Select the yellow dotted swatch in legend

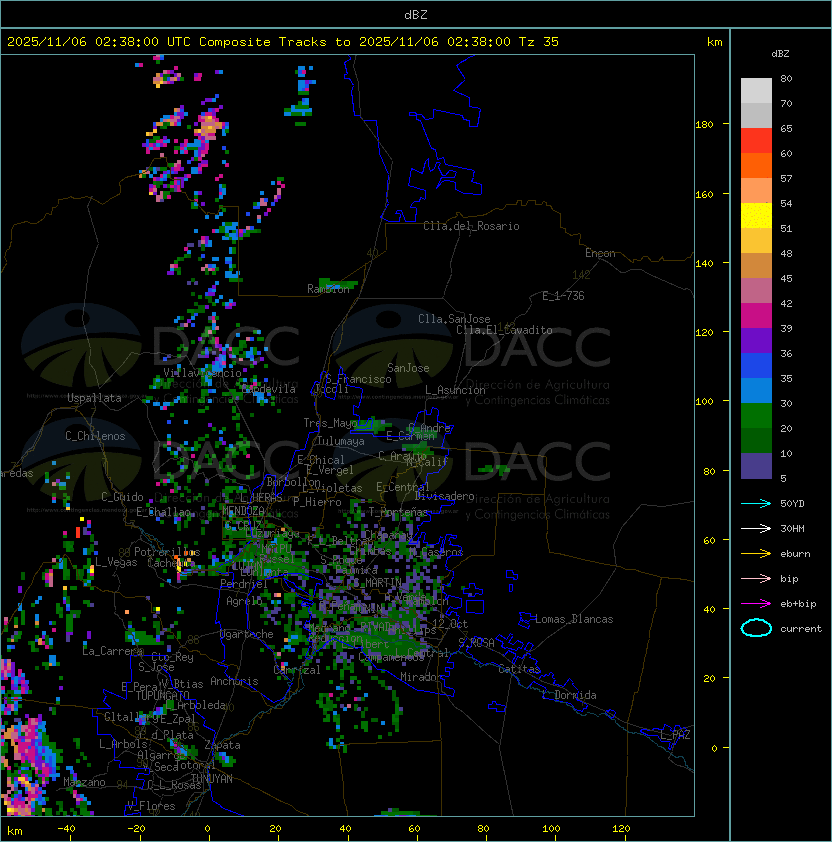756,216
